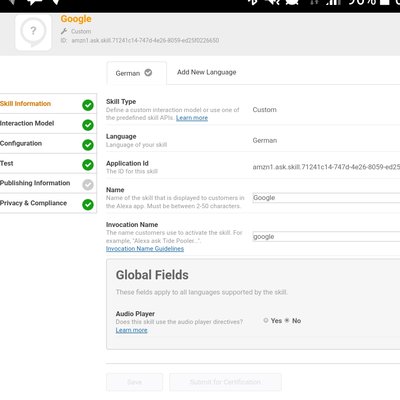Click the Application Id value text
Viewport: 400px width, 400px height.
click(326, 167)
